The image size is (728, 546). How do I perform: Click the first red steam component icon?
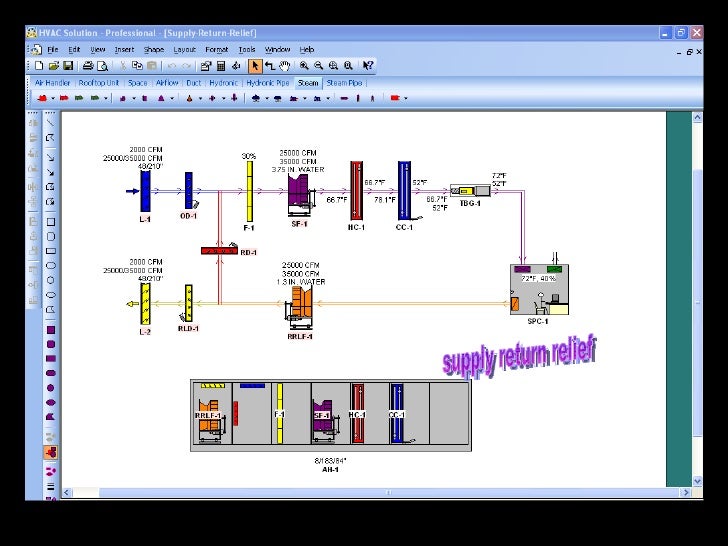pyautogui.click(x=43, y=98)
